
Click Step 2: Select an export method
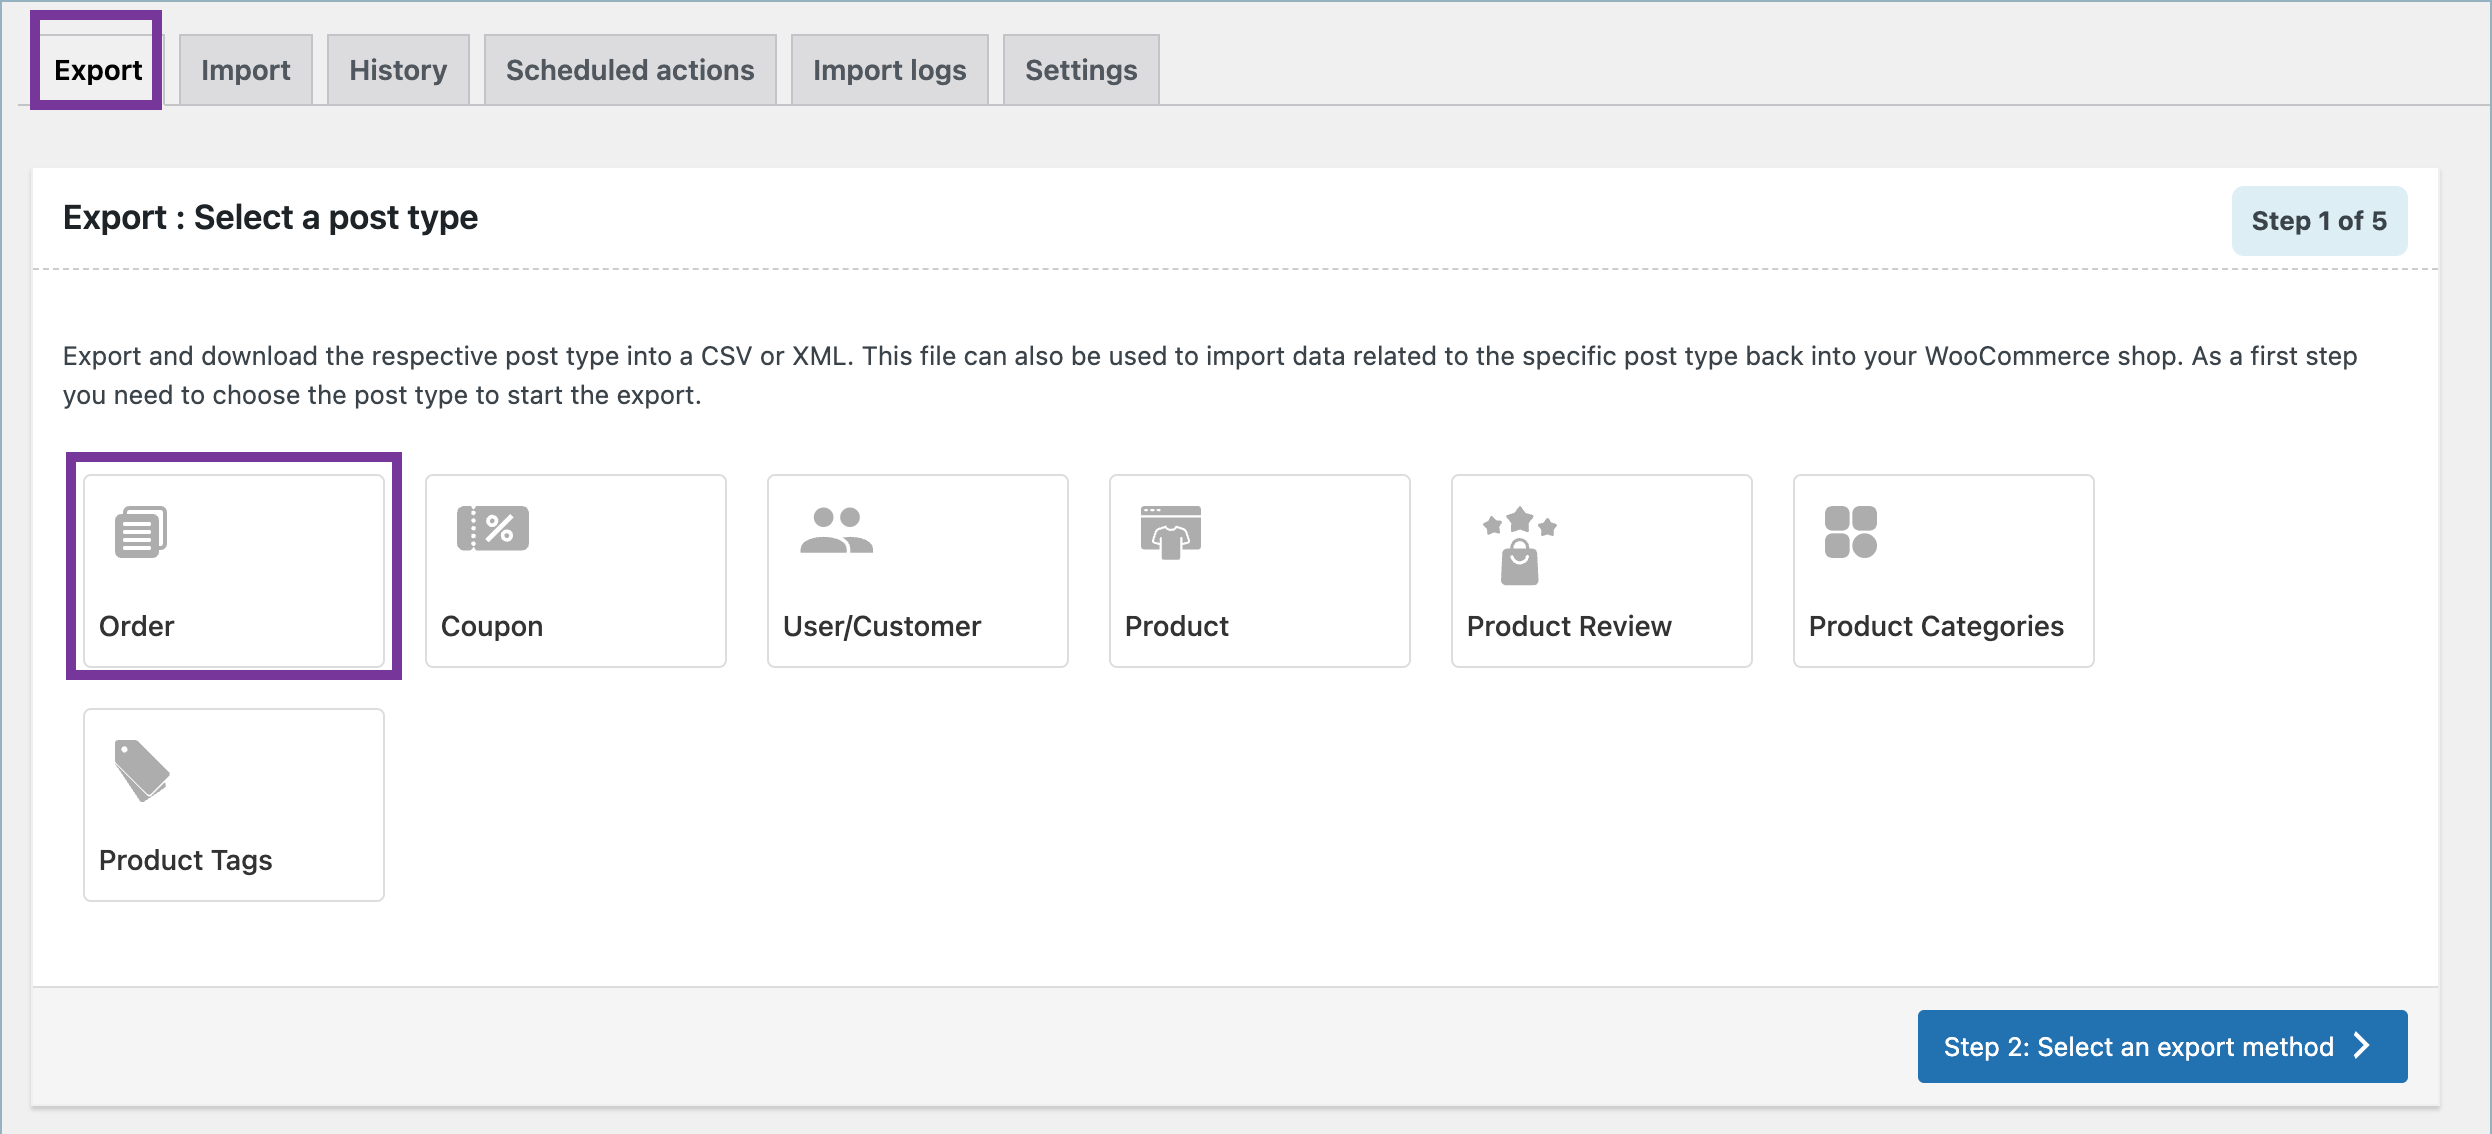point(2160,1046)
